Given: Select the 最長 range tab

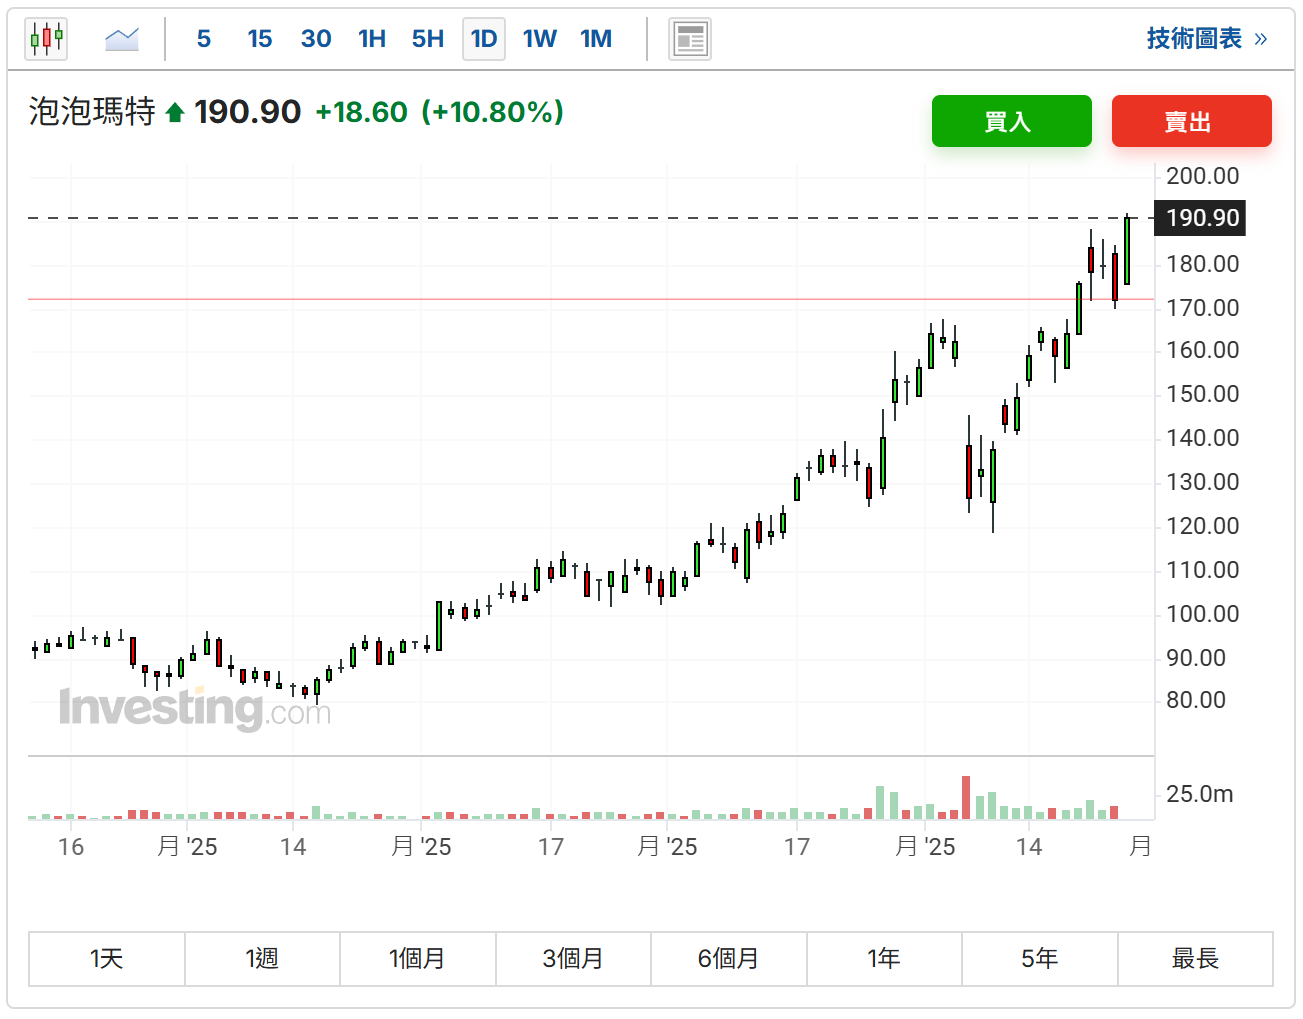Looking at the screenshot, I should [1195, 959].
